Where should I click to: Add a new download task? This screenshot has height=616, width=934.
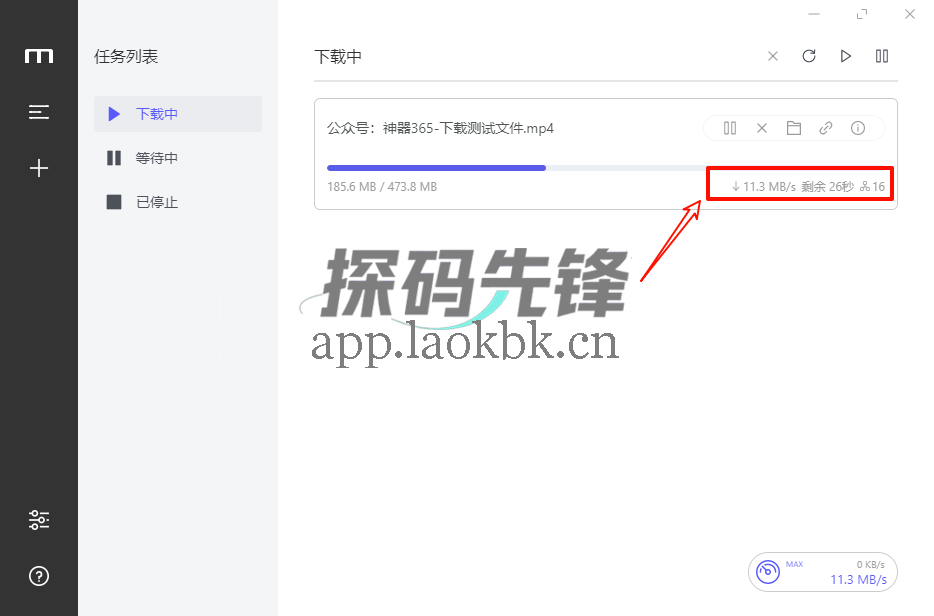[x=39, y=168]
